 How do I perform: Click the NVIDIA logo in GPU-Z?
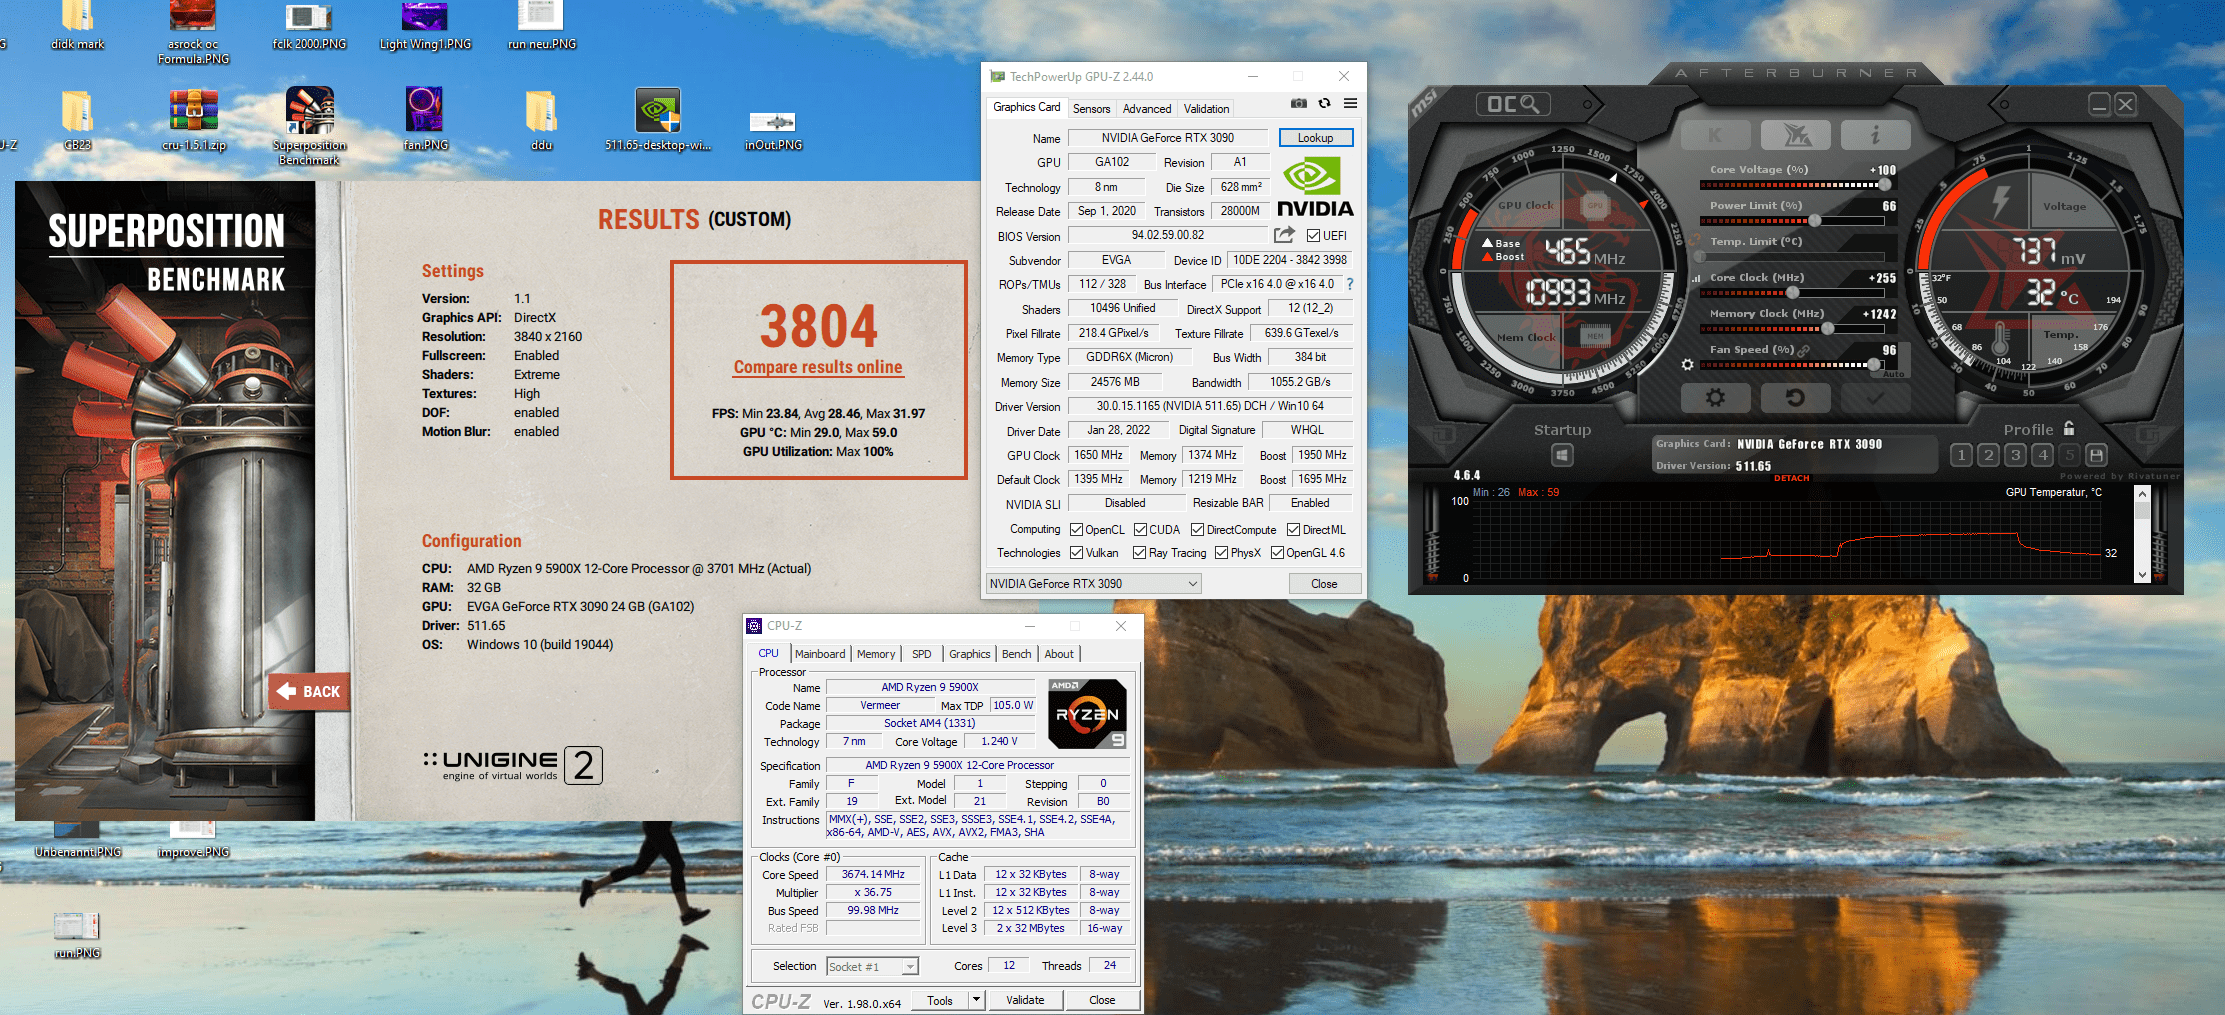(x=1315, y=187)
